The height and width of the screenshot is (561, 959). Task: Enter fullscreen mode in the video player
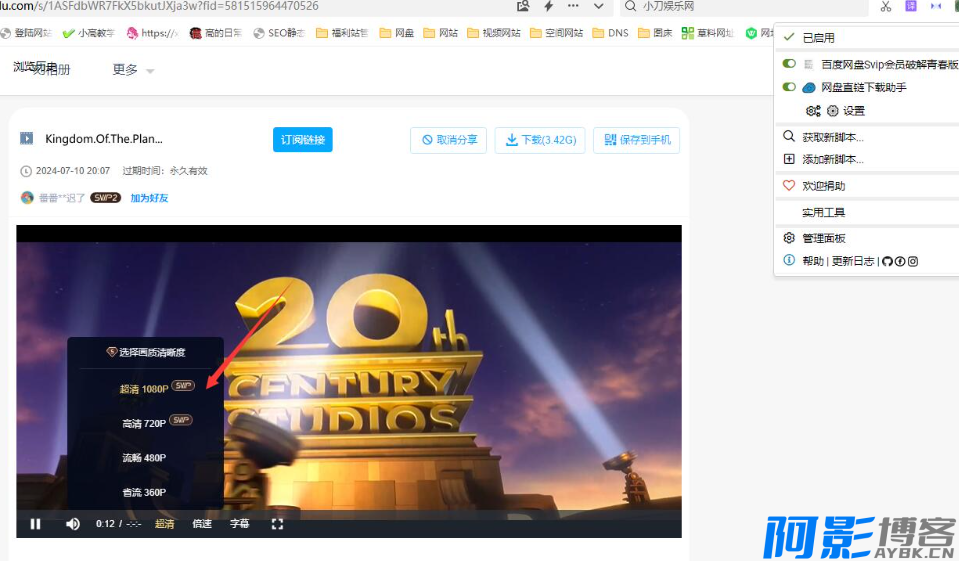(278, 523)
